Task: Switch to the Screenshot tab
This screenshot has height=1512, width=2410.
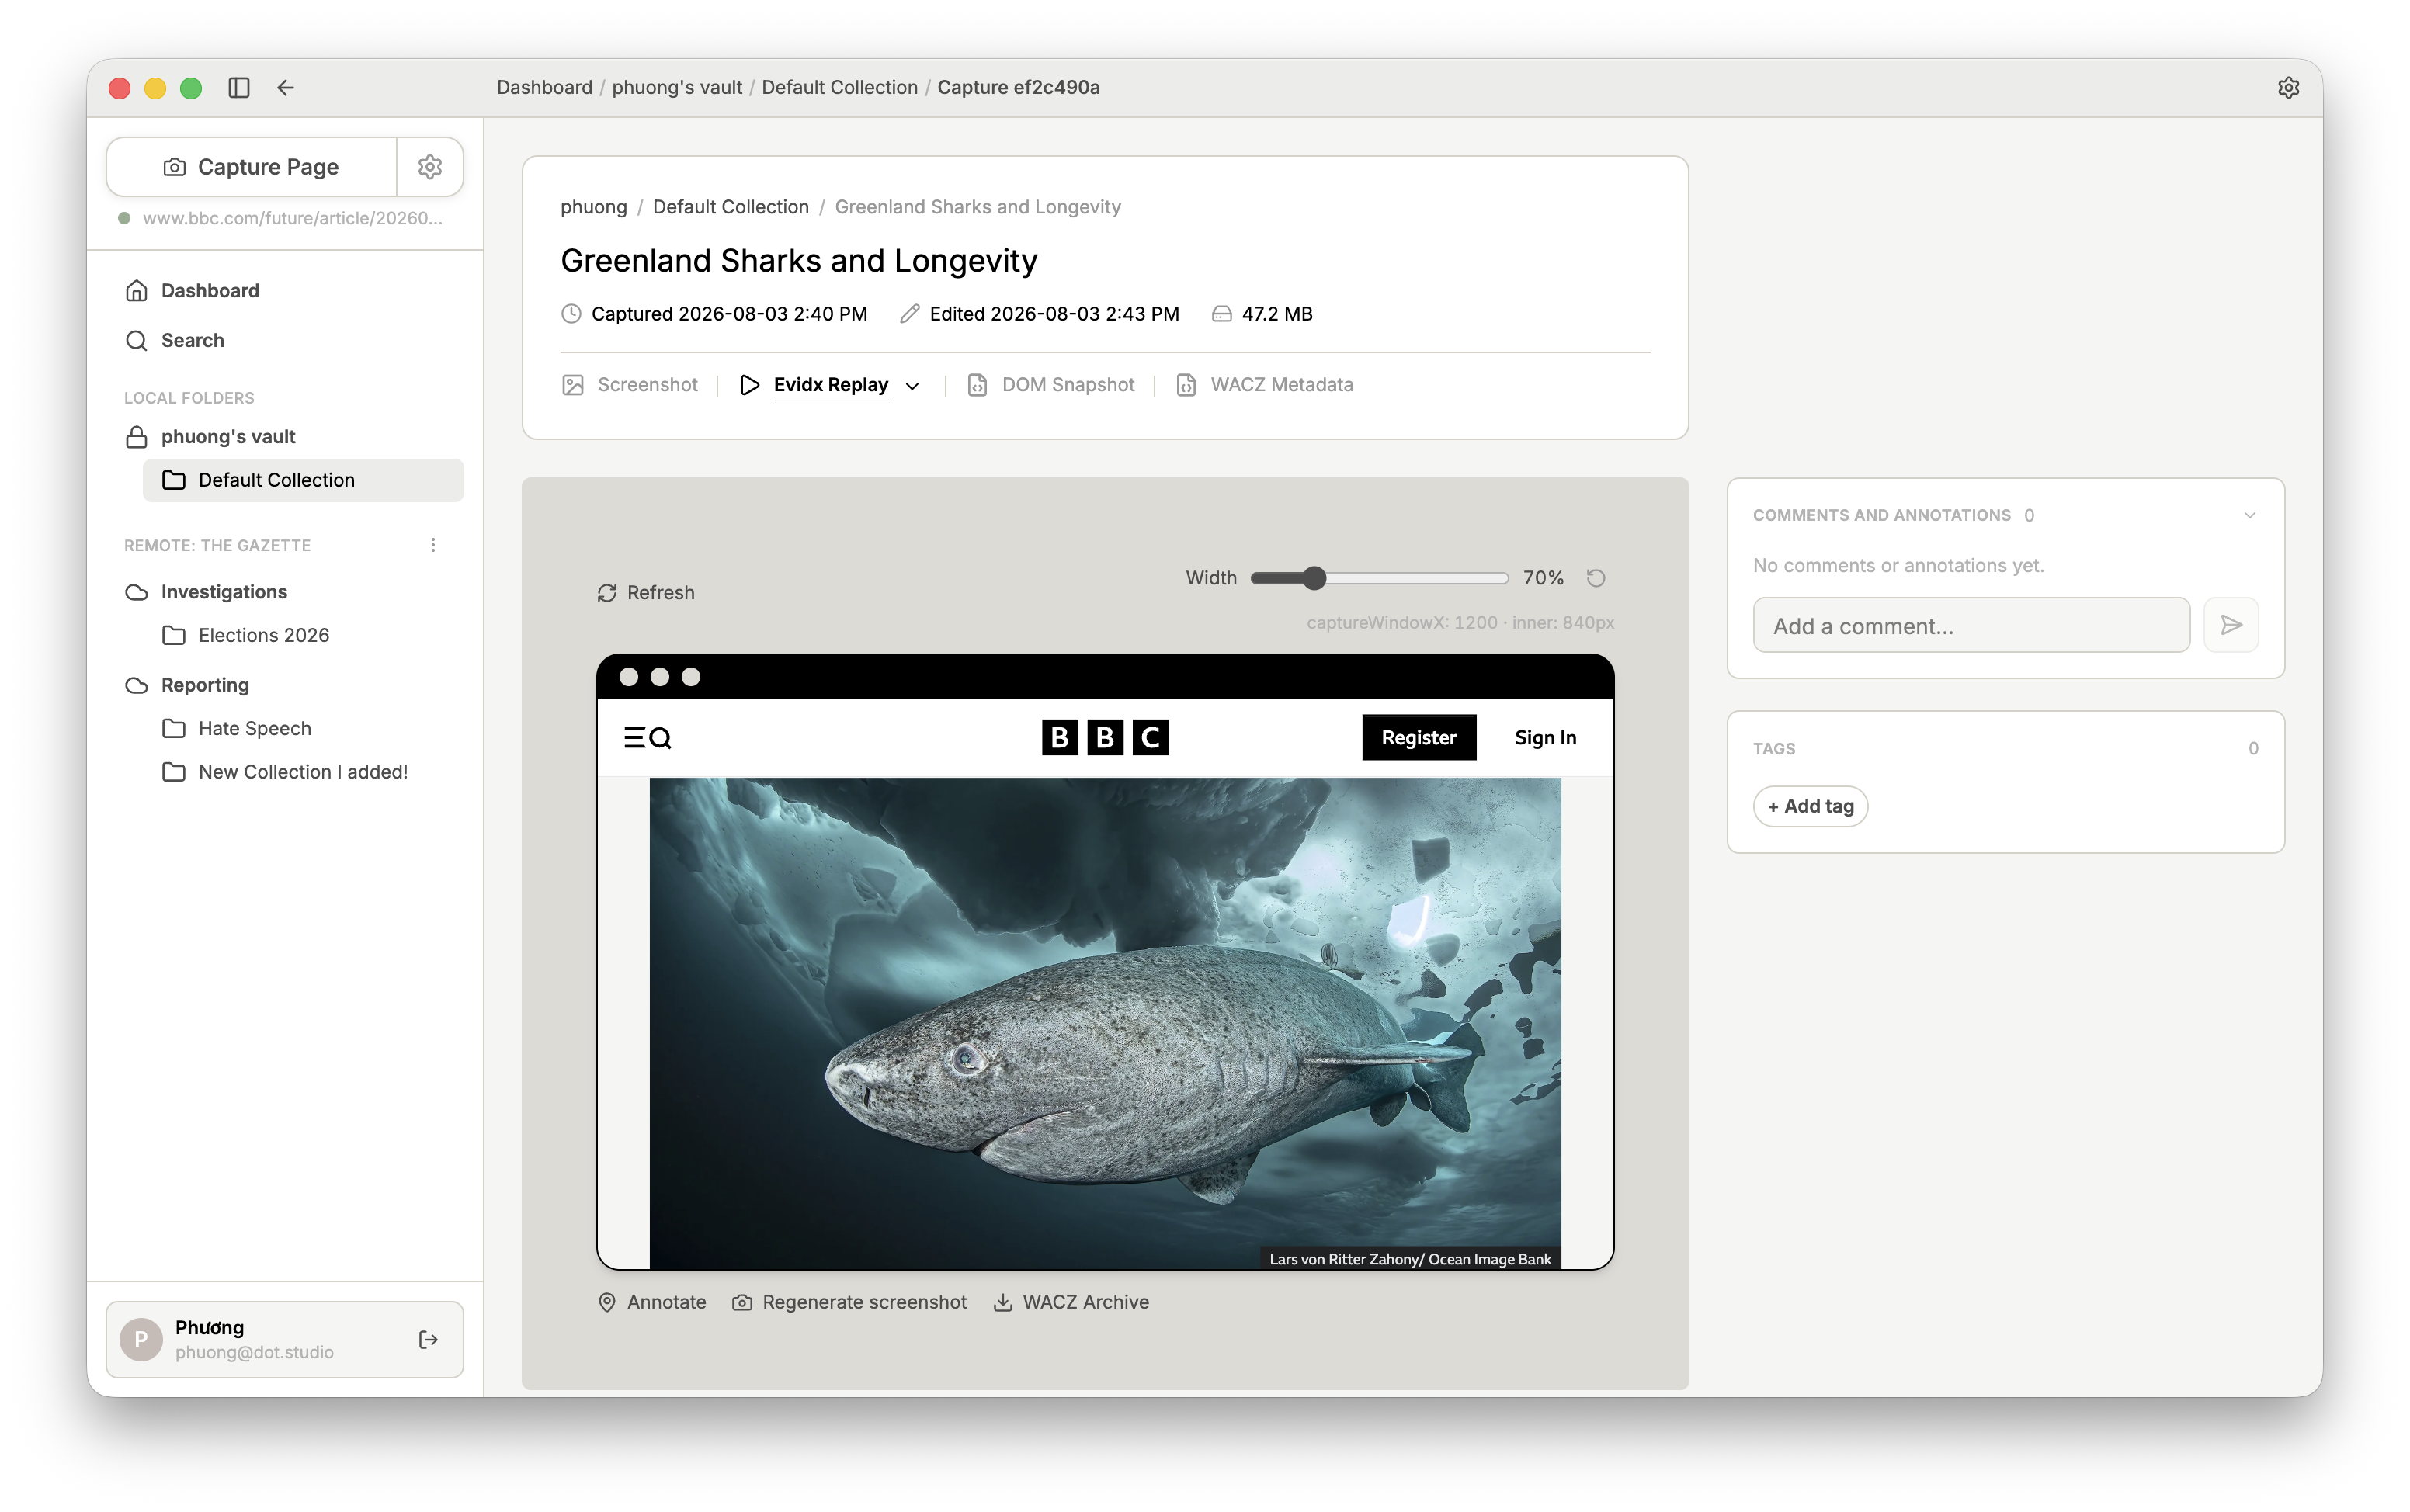Action: click(630, 385)
